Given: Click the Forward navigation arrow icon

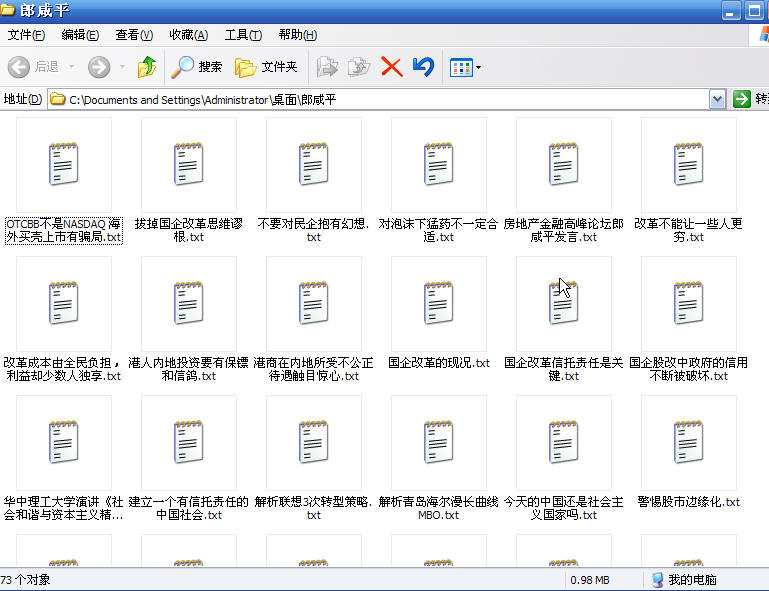Looking at the screenshot, I should [x=99, y=67].
